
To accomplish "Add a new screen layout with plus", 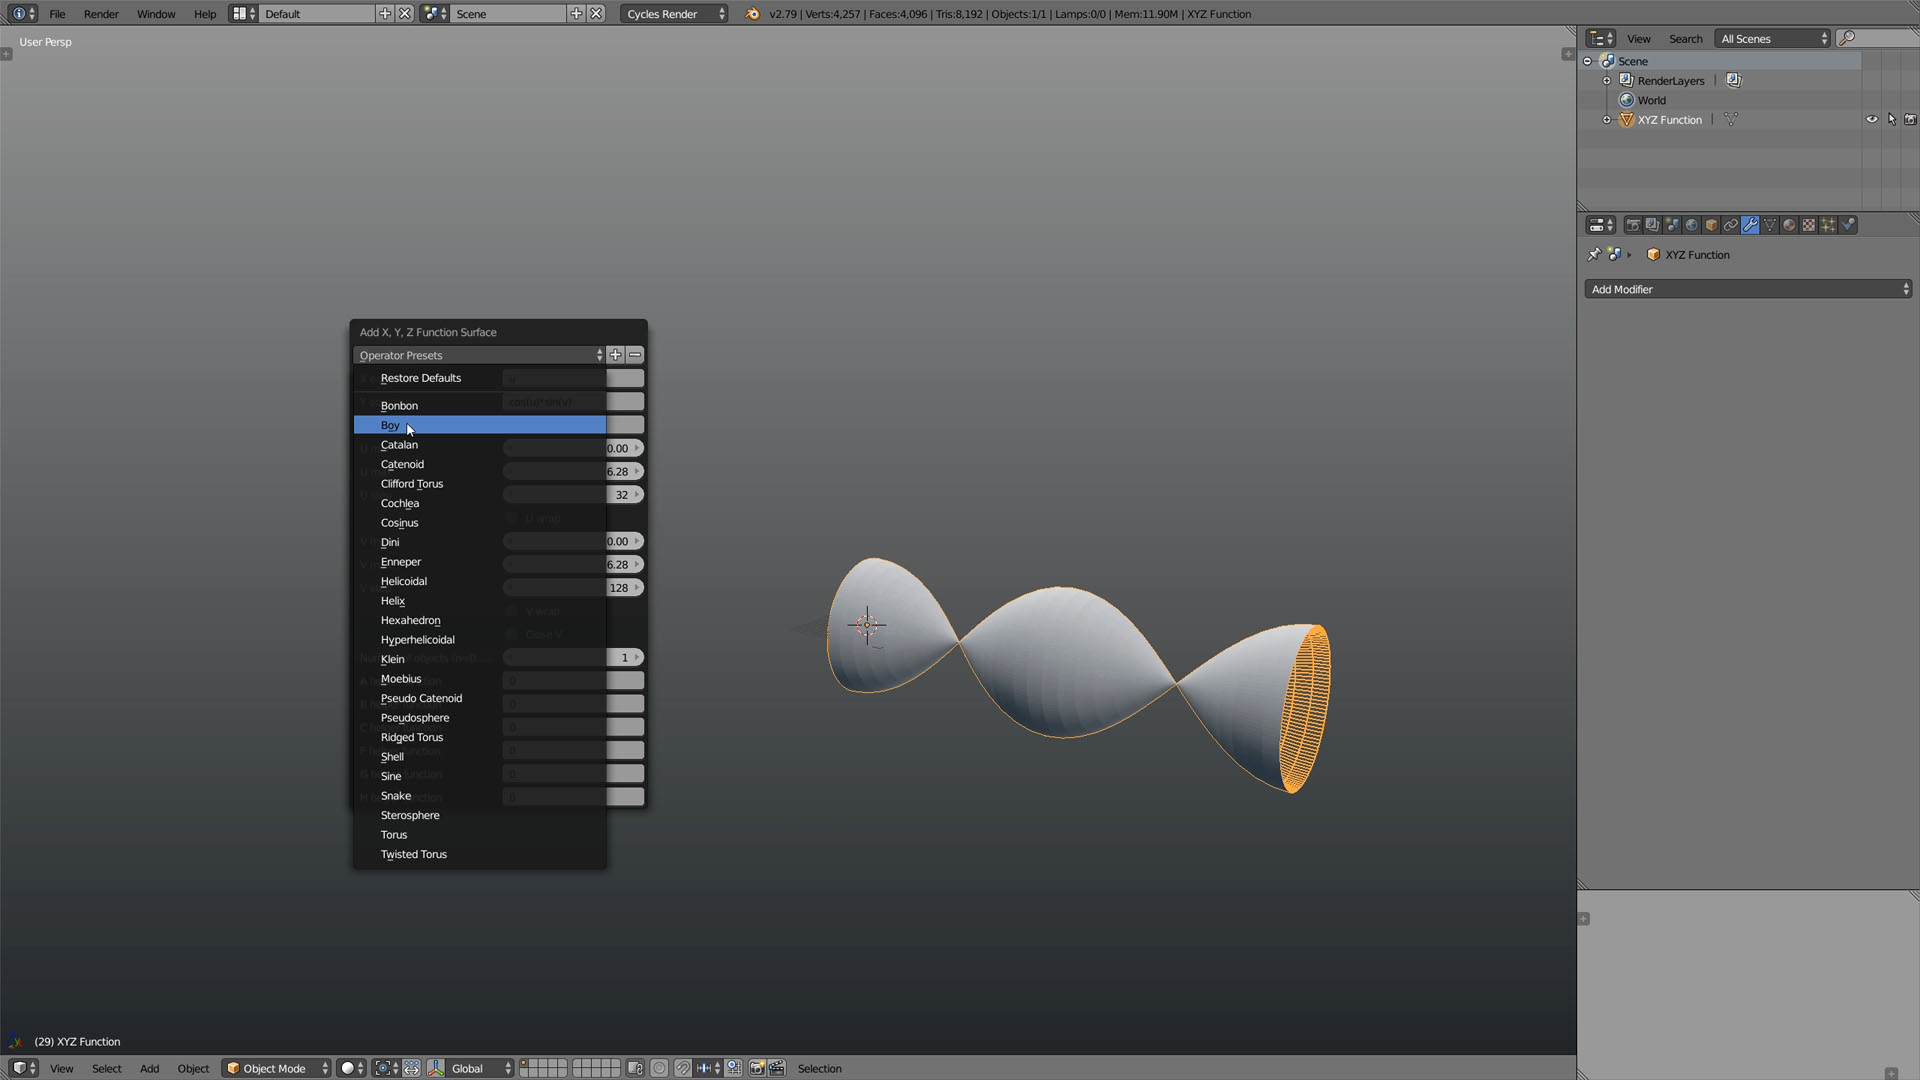I will coord(385,14).
